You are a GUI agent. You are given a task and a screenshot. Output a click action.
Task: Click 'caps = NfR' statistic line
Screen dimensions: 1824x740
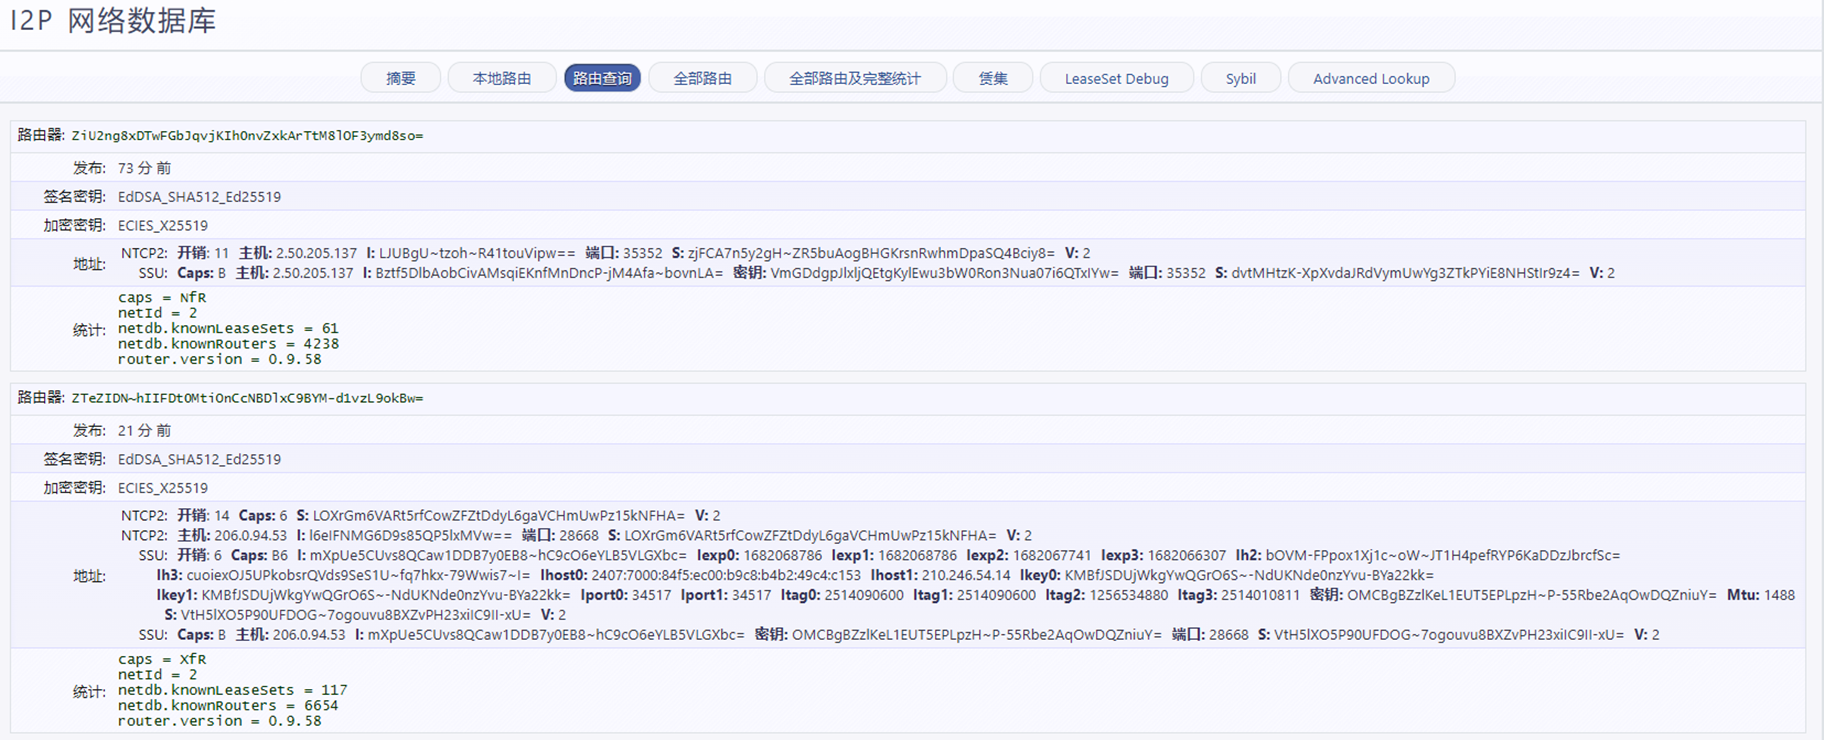pyautogui.click(x=162, y=297)
